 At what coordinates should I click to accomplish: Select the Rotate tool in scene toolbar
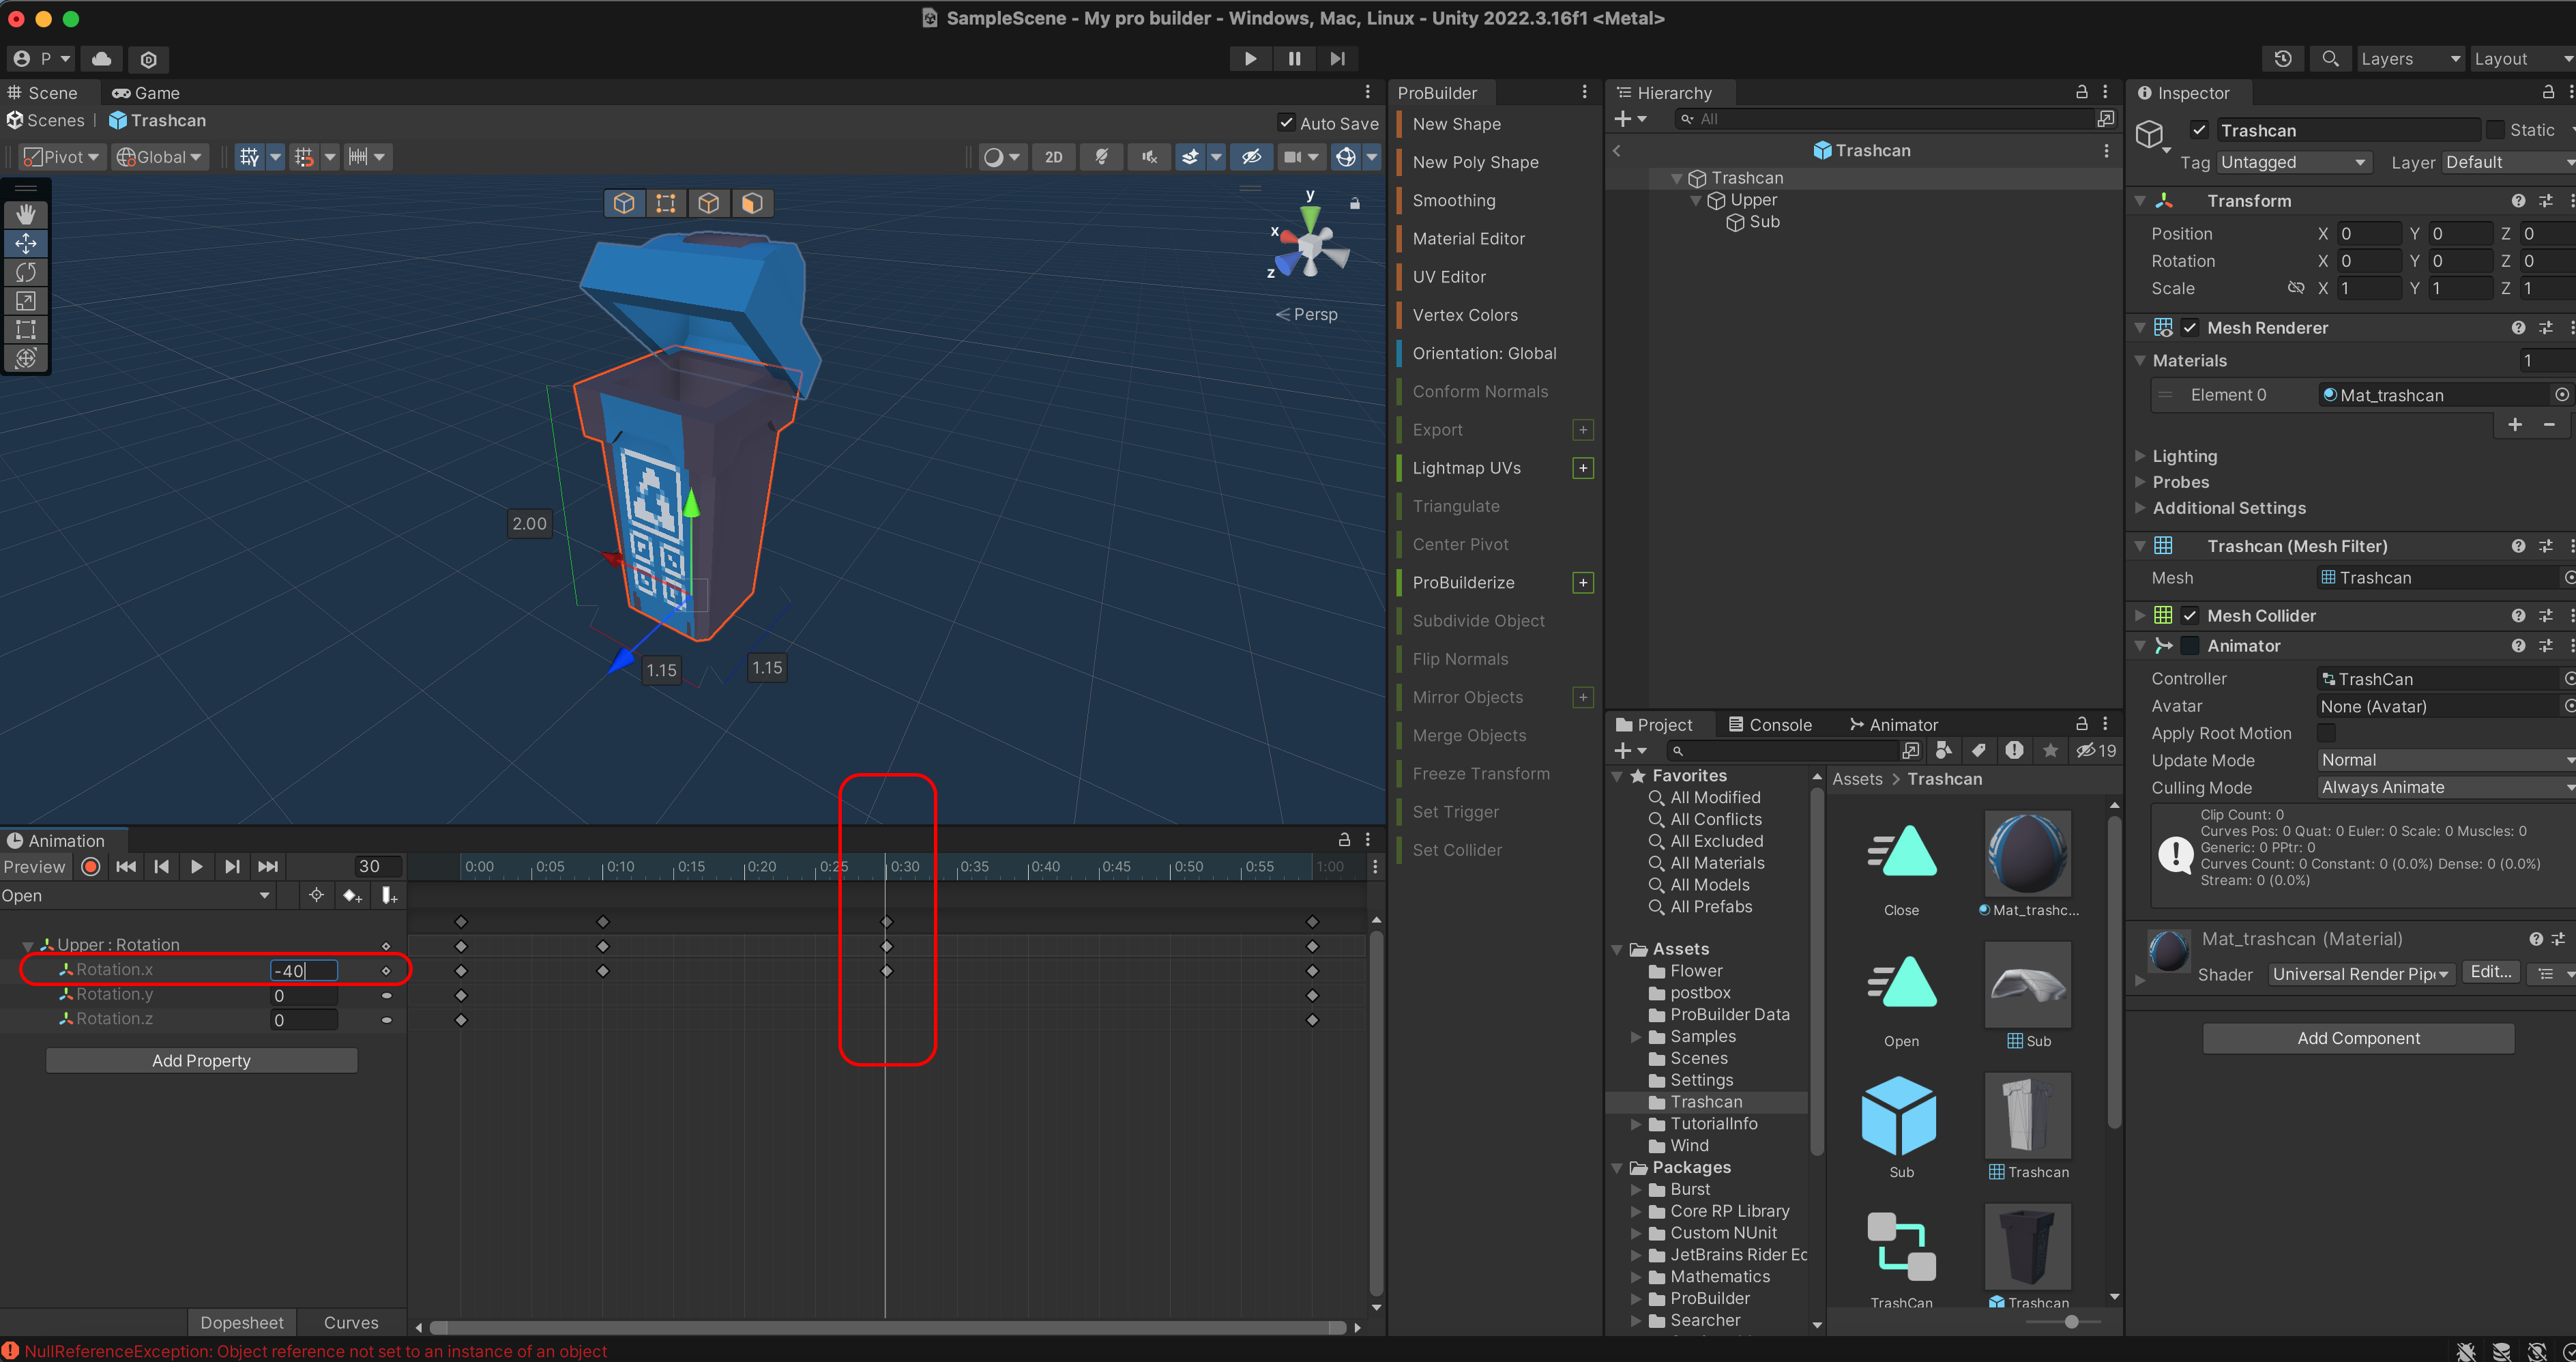click(x=26, y=272)
